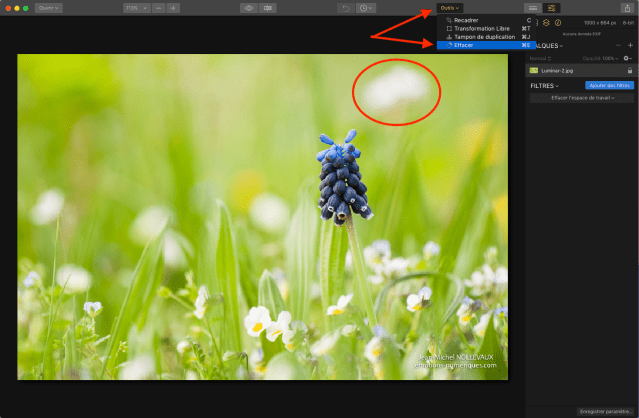Screen dimensions: 639x418
Task: Open the Opacité 100% dropdown
Action: pyautogui.click(x=600, y=58)
